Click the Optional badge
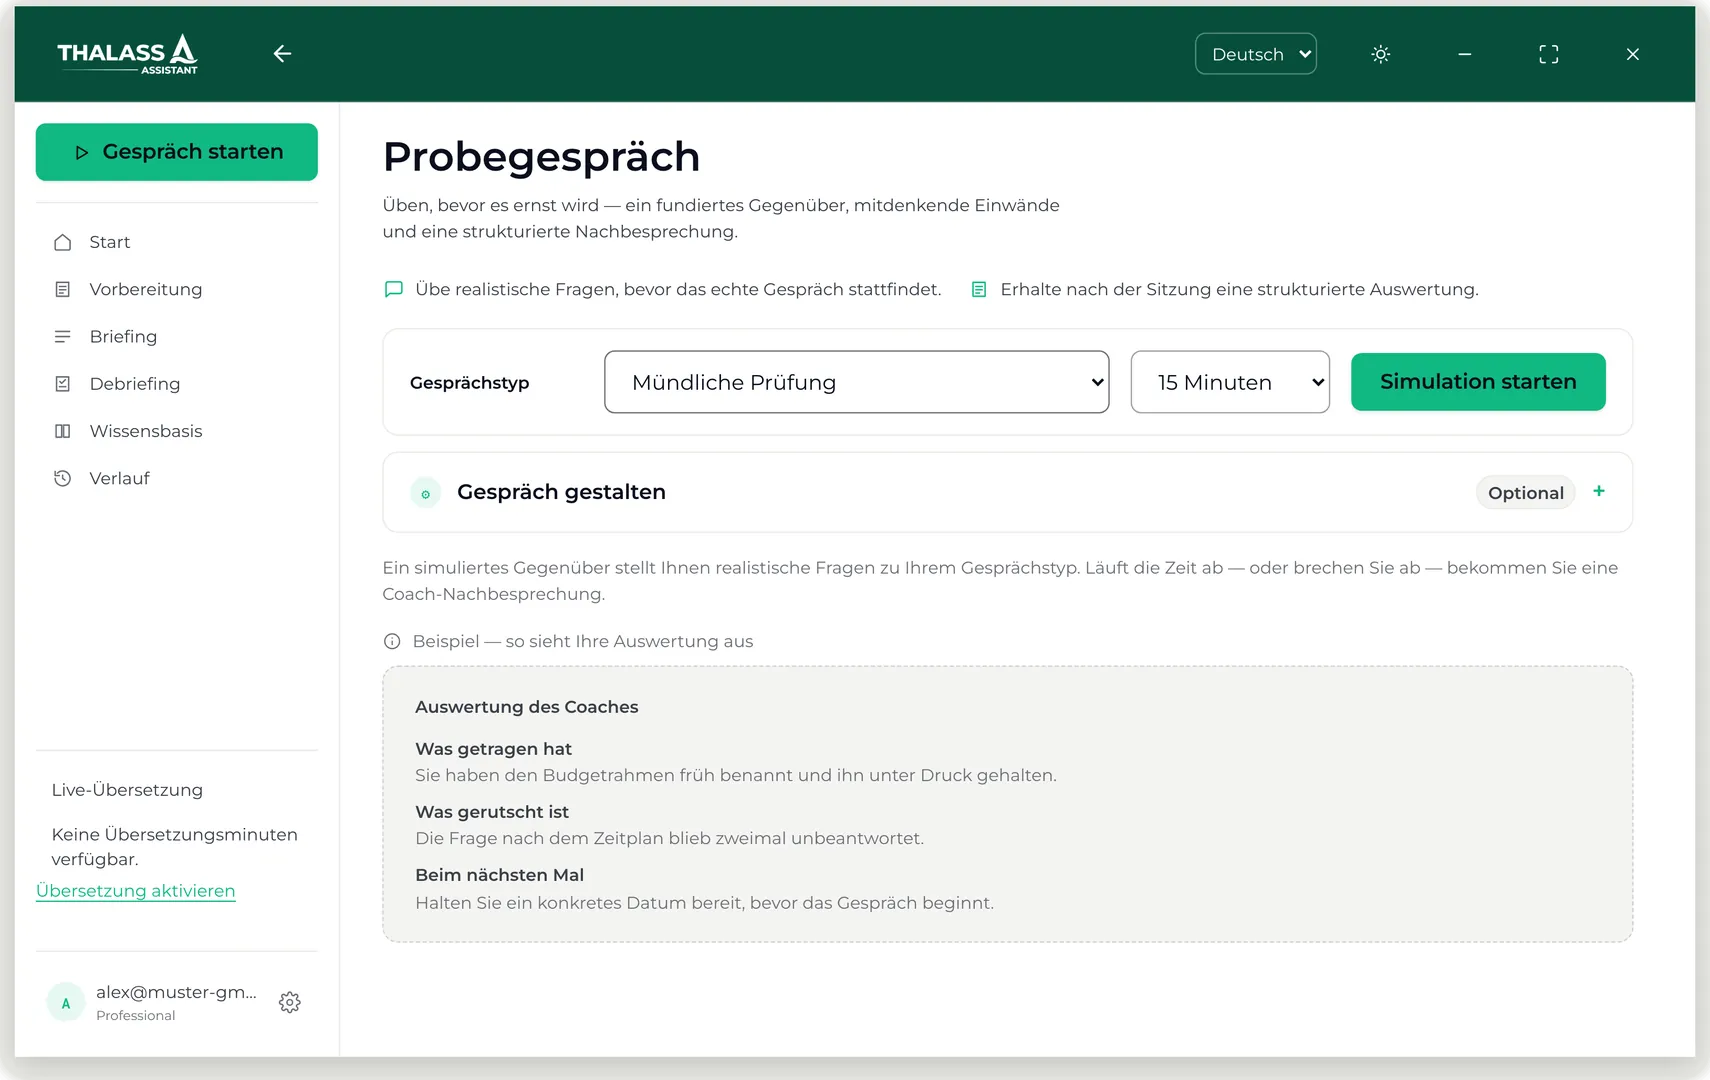 (x=1526, y=493)
